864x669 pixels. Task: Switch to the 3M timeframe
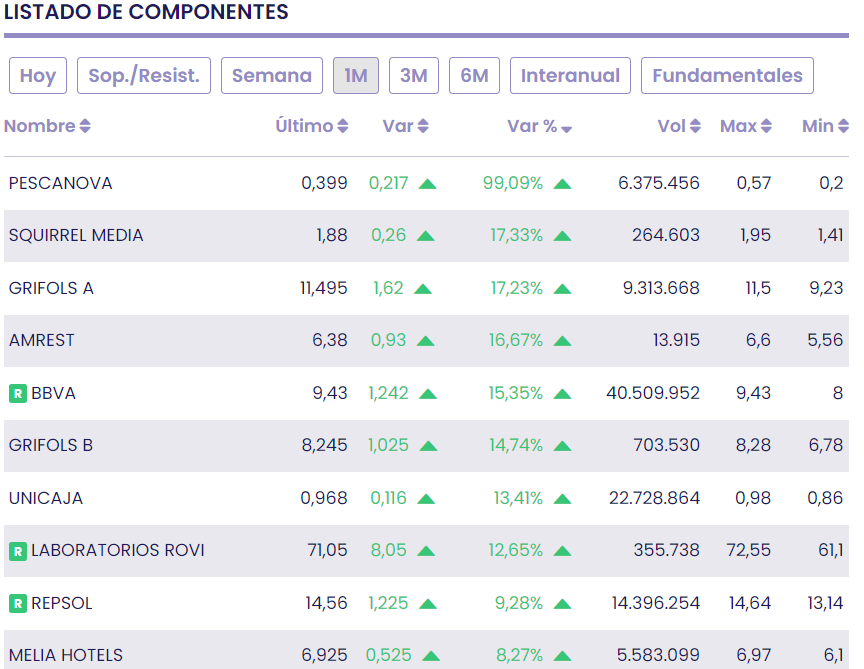coord(413,76)
